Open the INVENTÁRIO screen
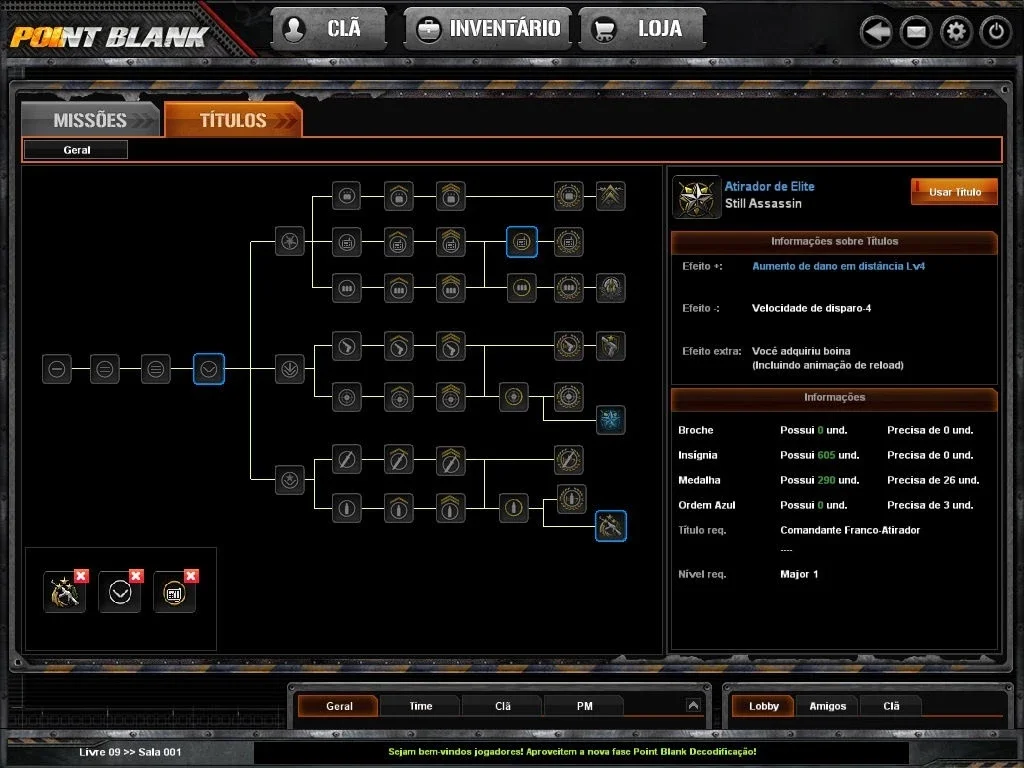This screenshot has width=1024, height=768. (x=487, y=29)
